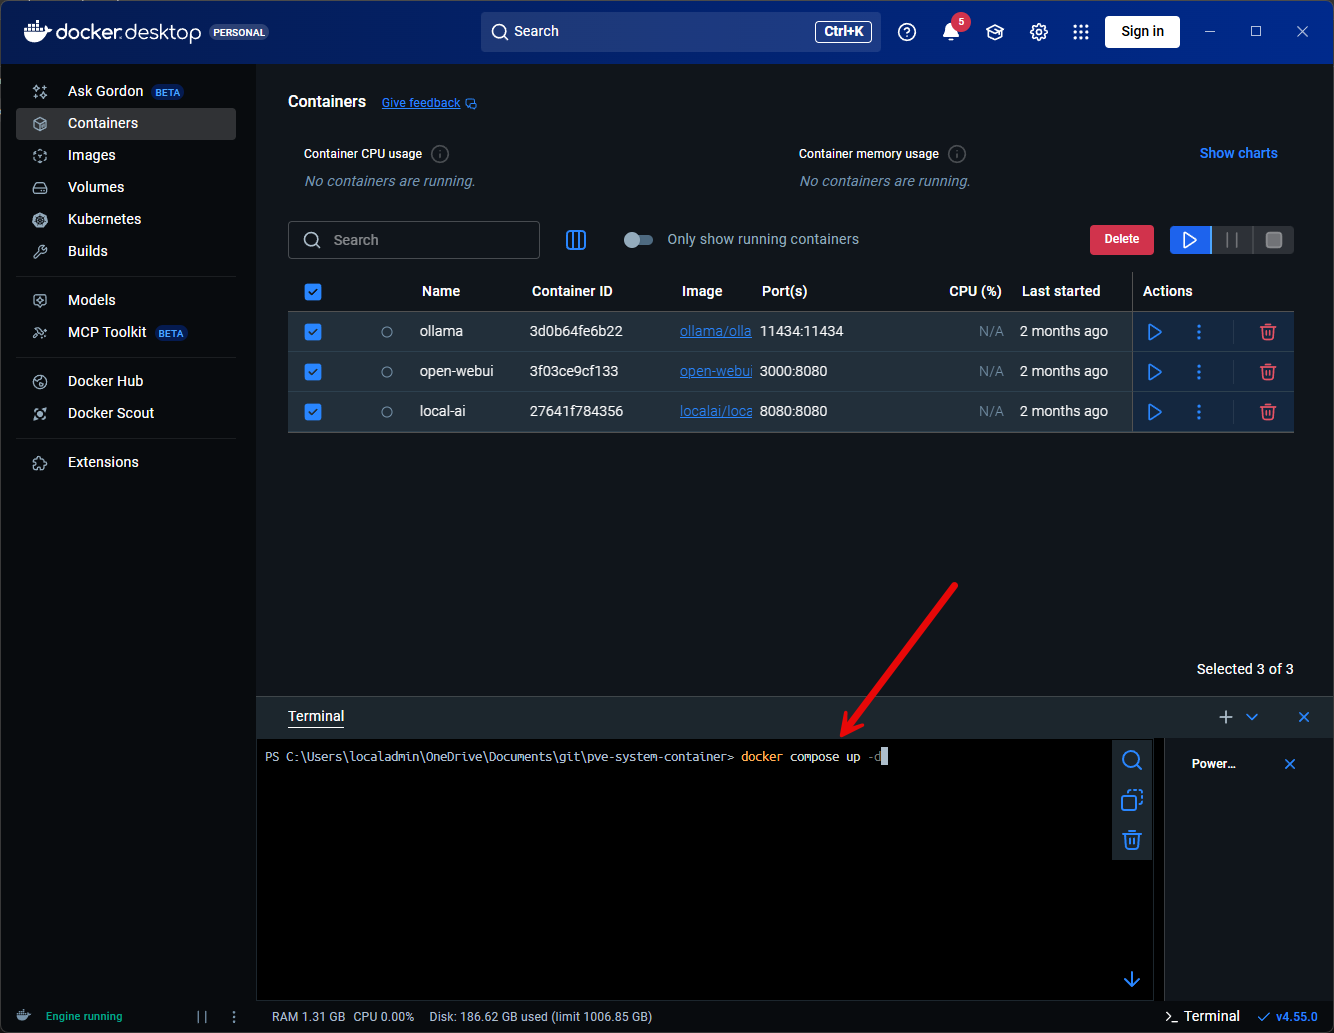Open the Help center question mark icon
The image size is (1334, 1033).
[x=907, y=32]
